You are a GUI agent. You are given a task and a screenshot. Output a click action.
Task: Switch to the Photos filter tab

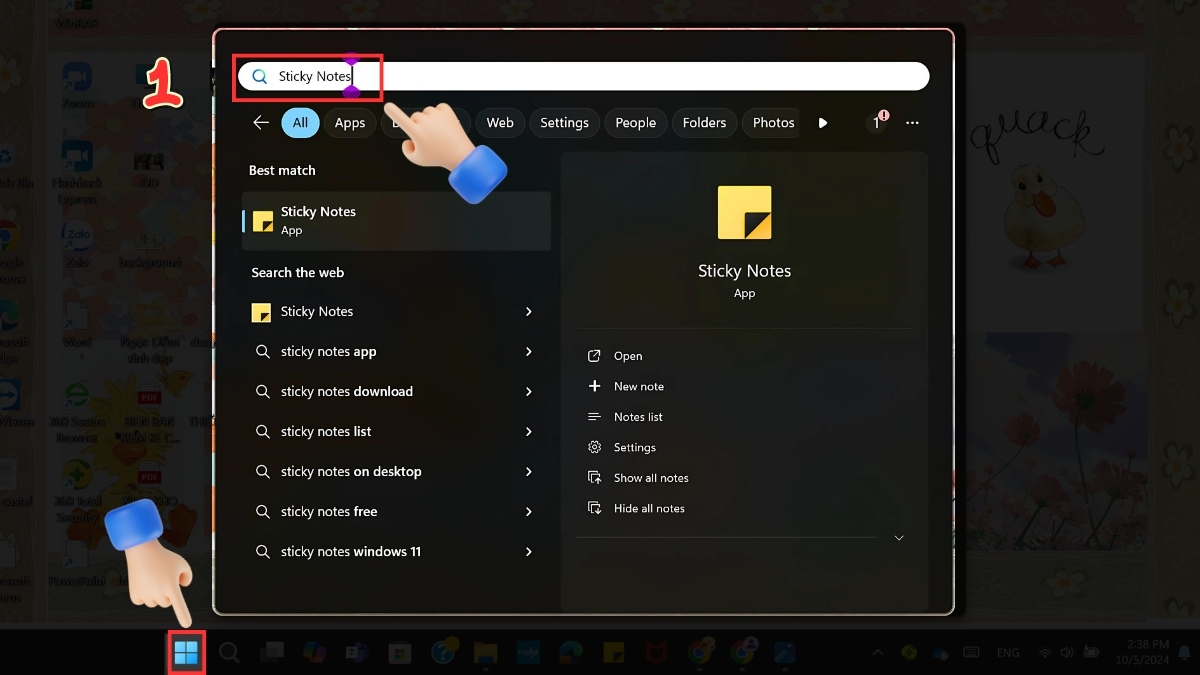(x=773, y=122)
